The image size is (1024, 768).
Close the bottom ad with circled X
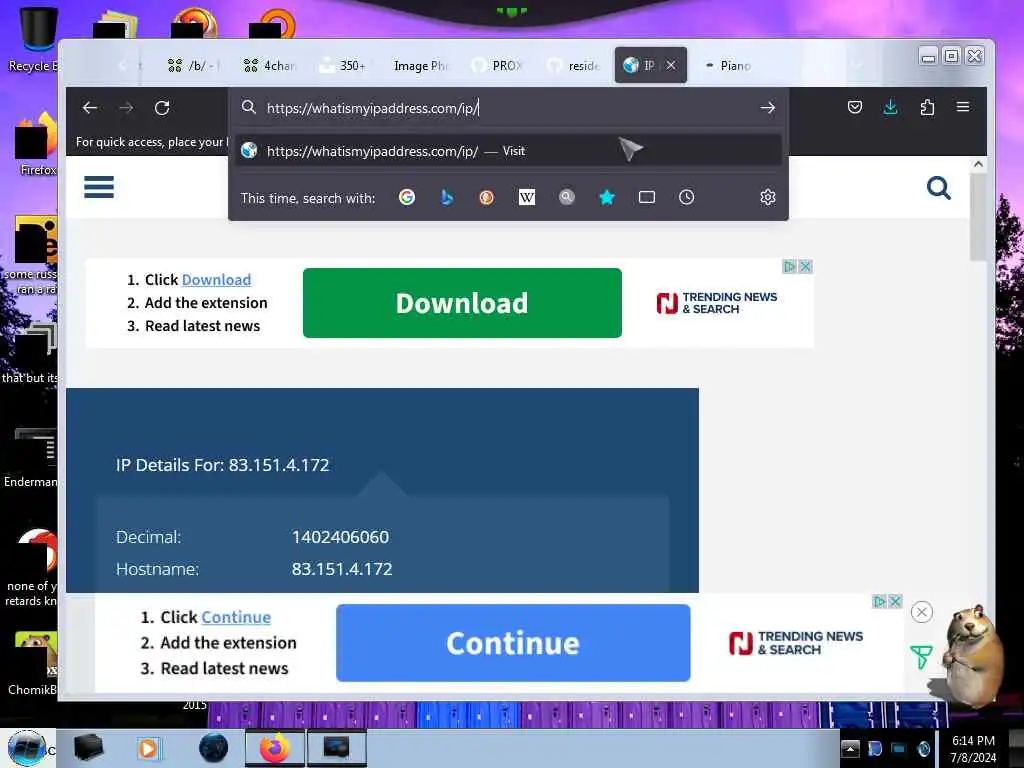pos(921,613)
